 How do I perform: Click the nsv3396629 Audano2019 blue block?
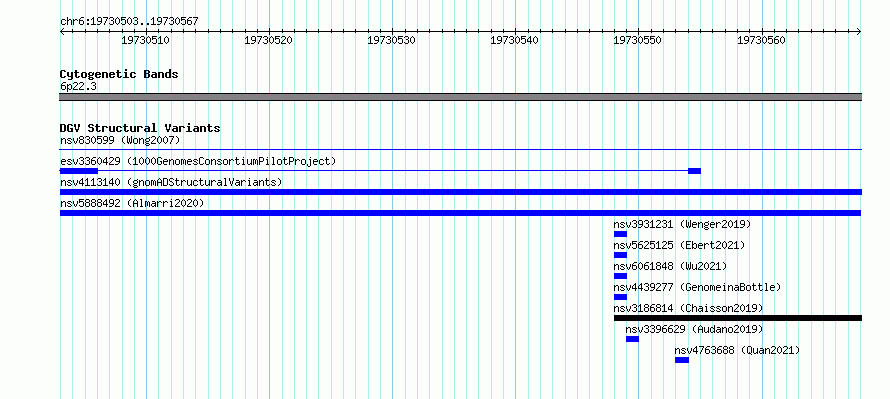(x=632, y=339)
